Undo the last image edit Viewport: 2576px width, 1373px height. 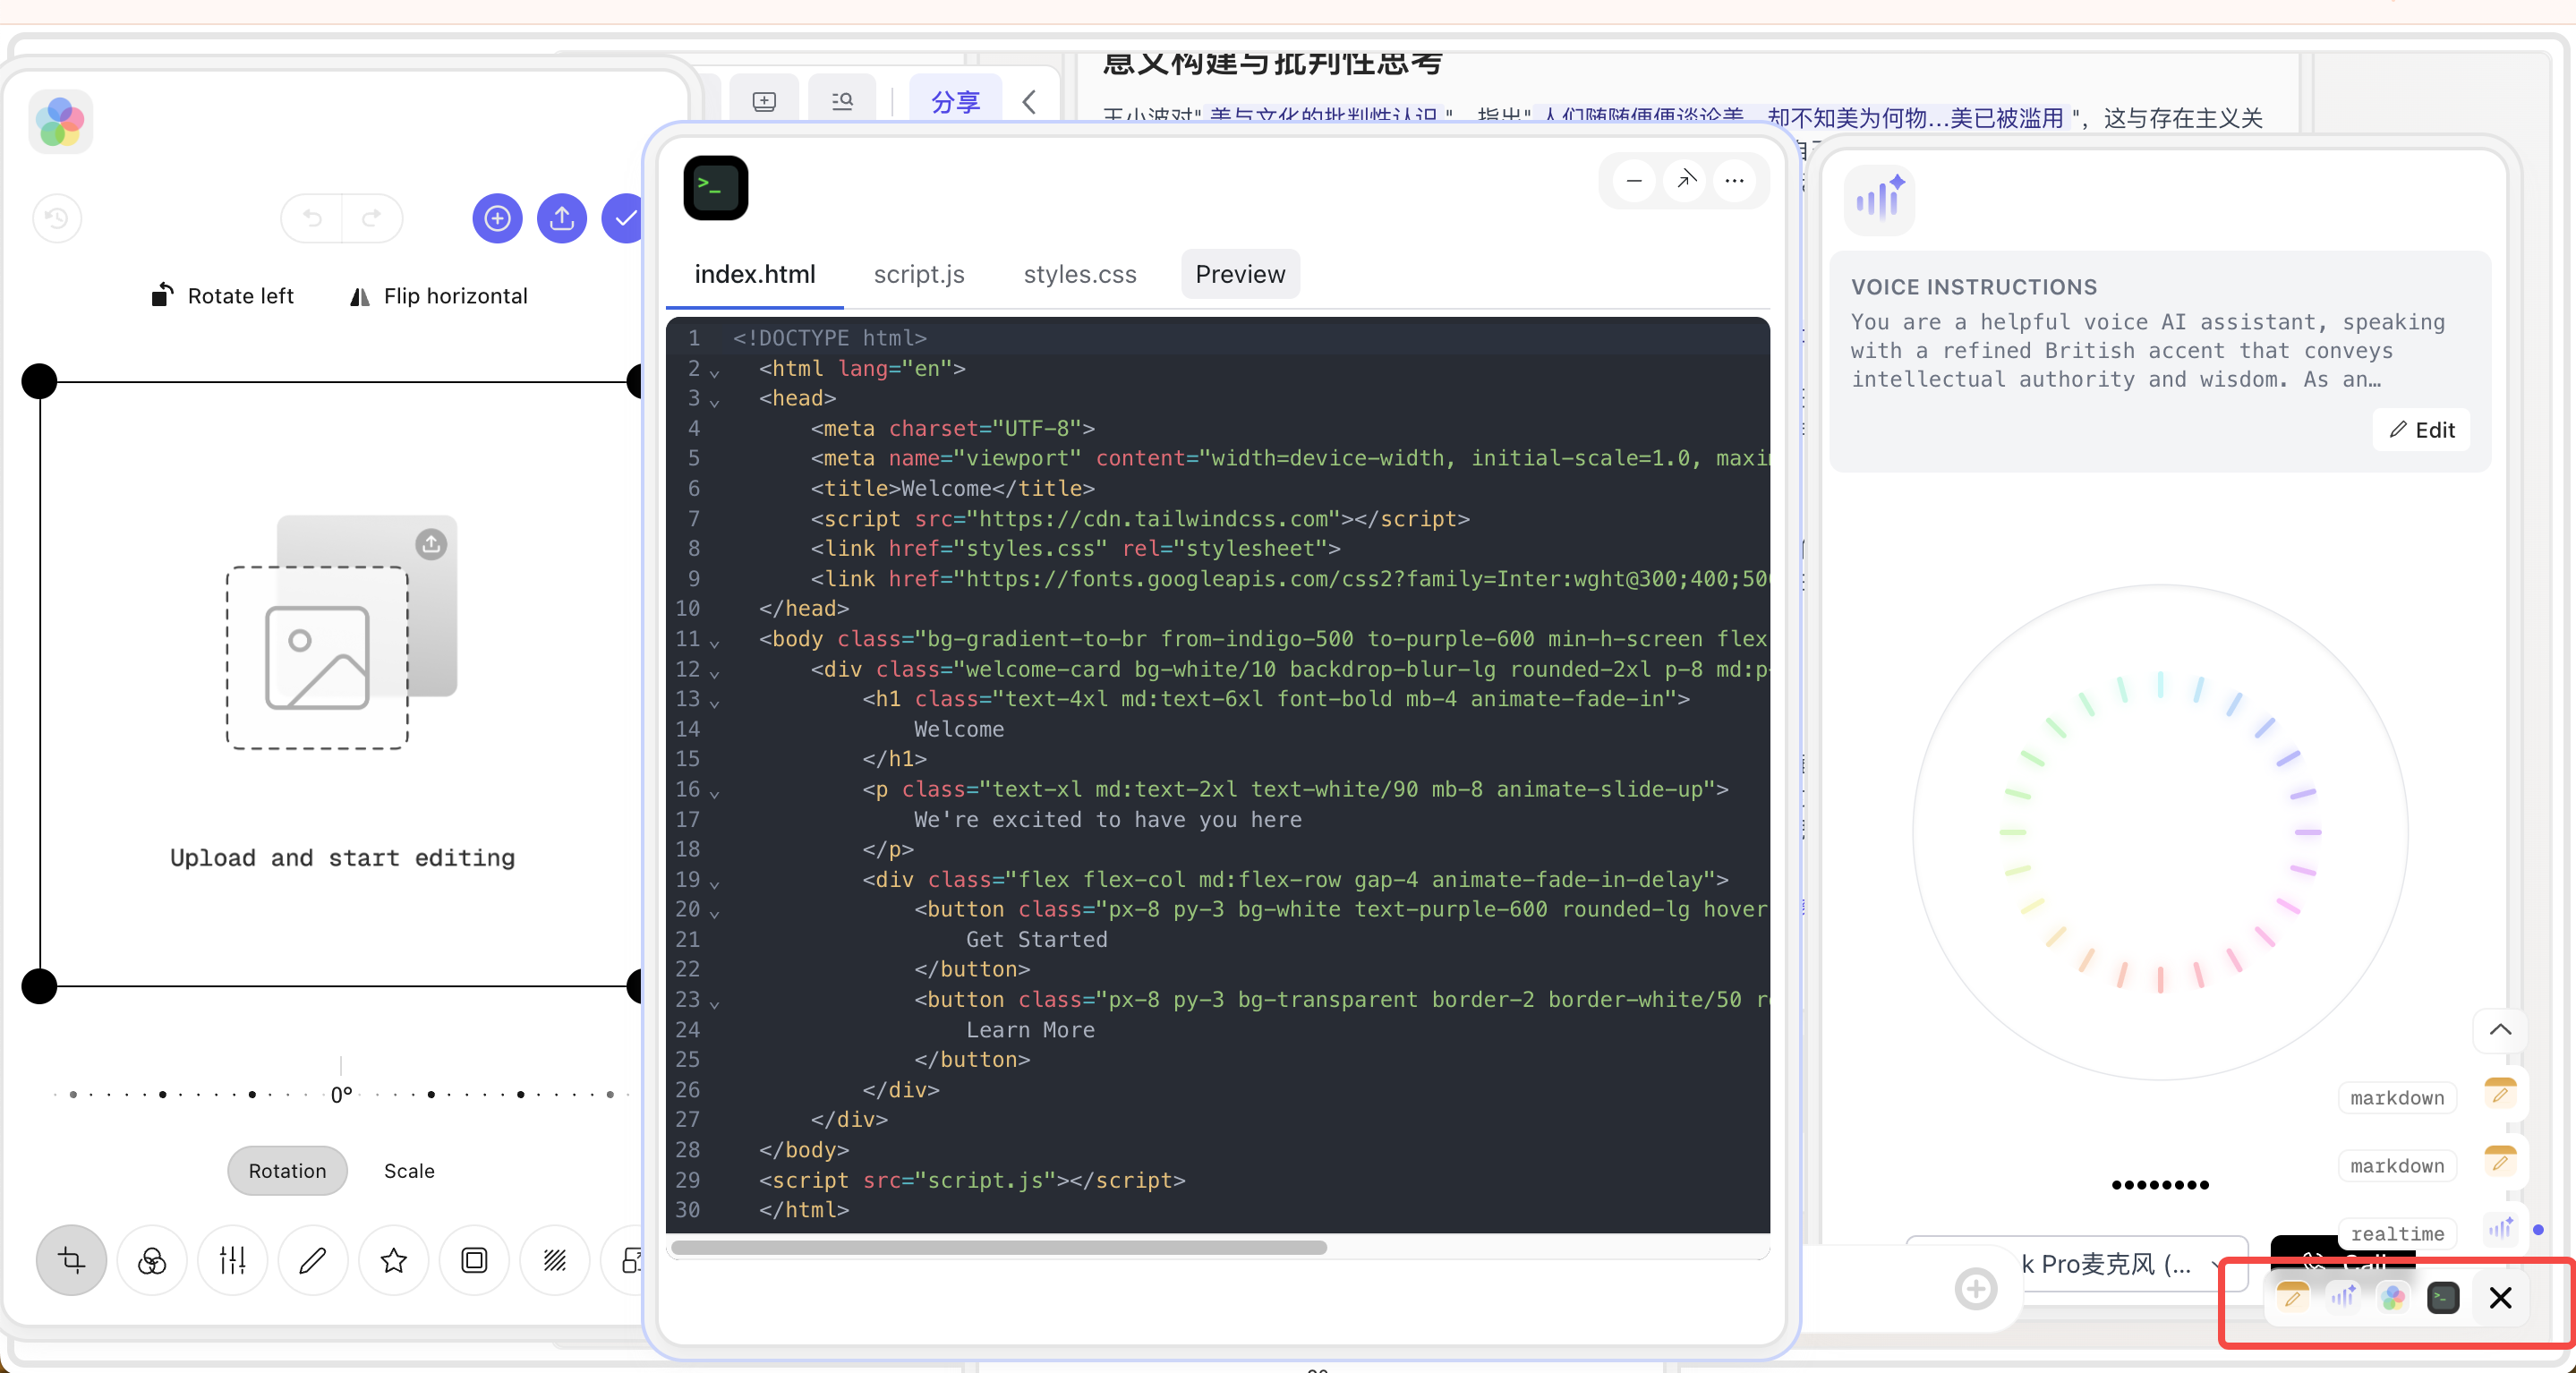coord(312,218)
